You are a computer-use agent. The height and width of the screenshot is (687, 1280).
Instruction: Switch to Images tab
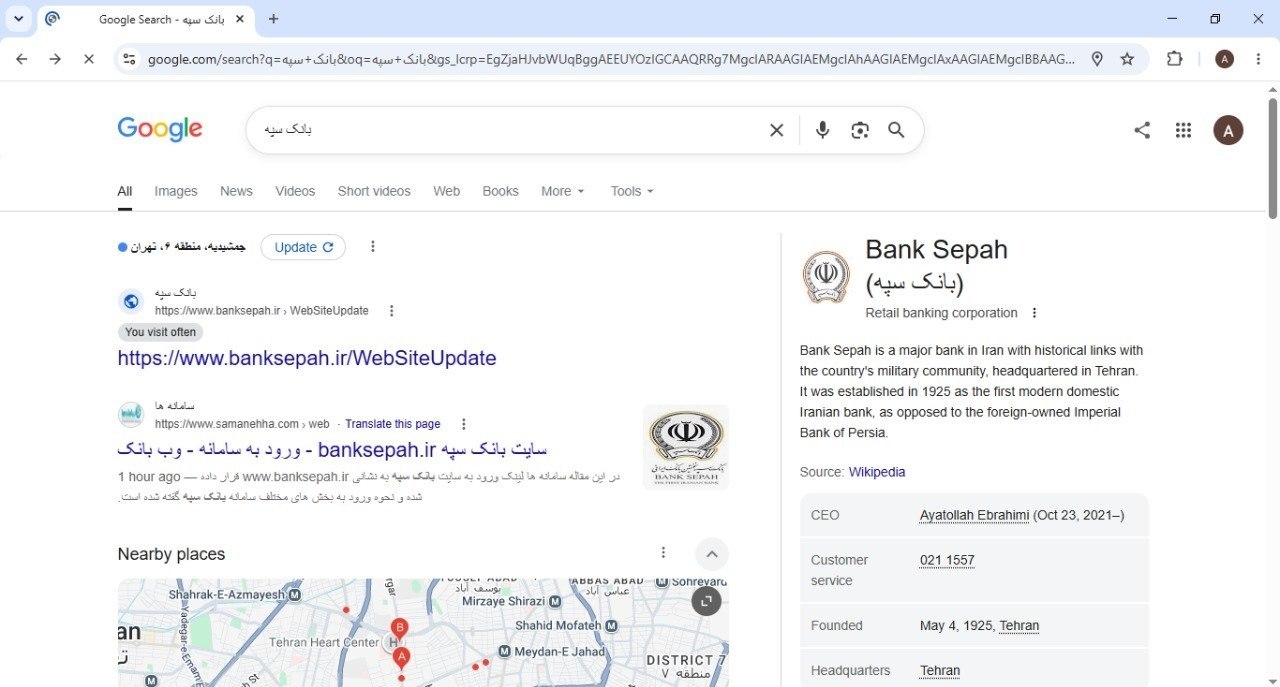coord(176,191)
